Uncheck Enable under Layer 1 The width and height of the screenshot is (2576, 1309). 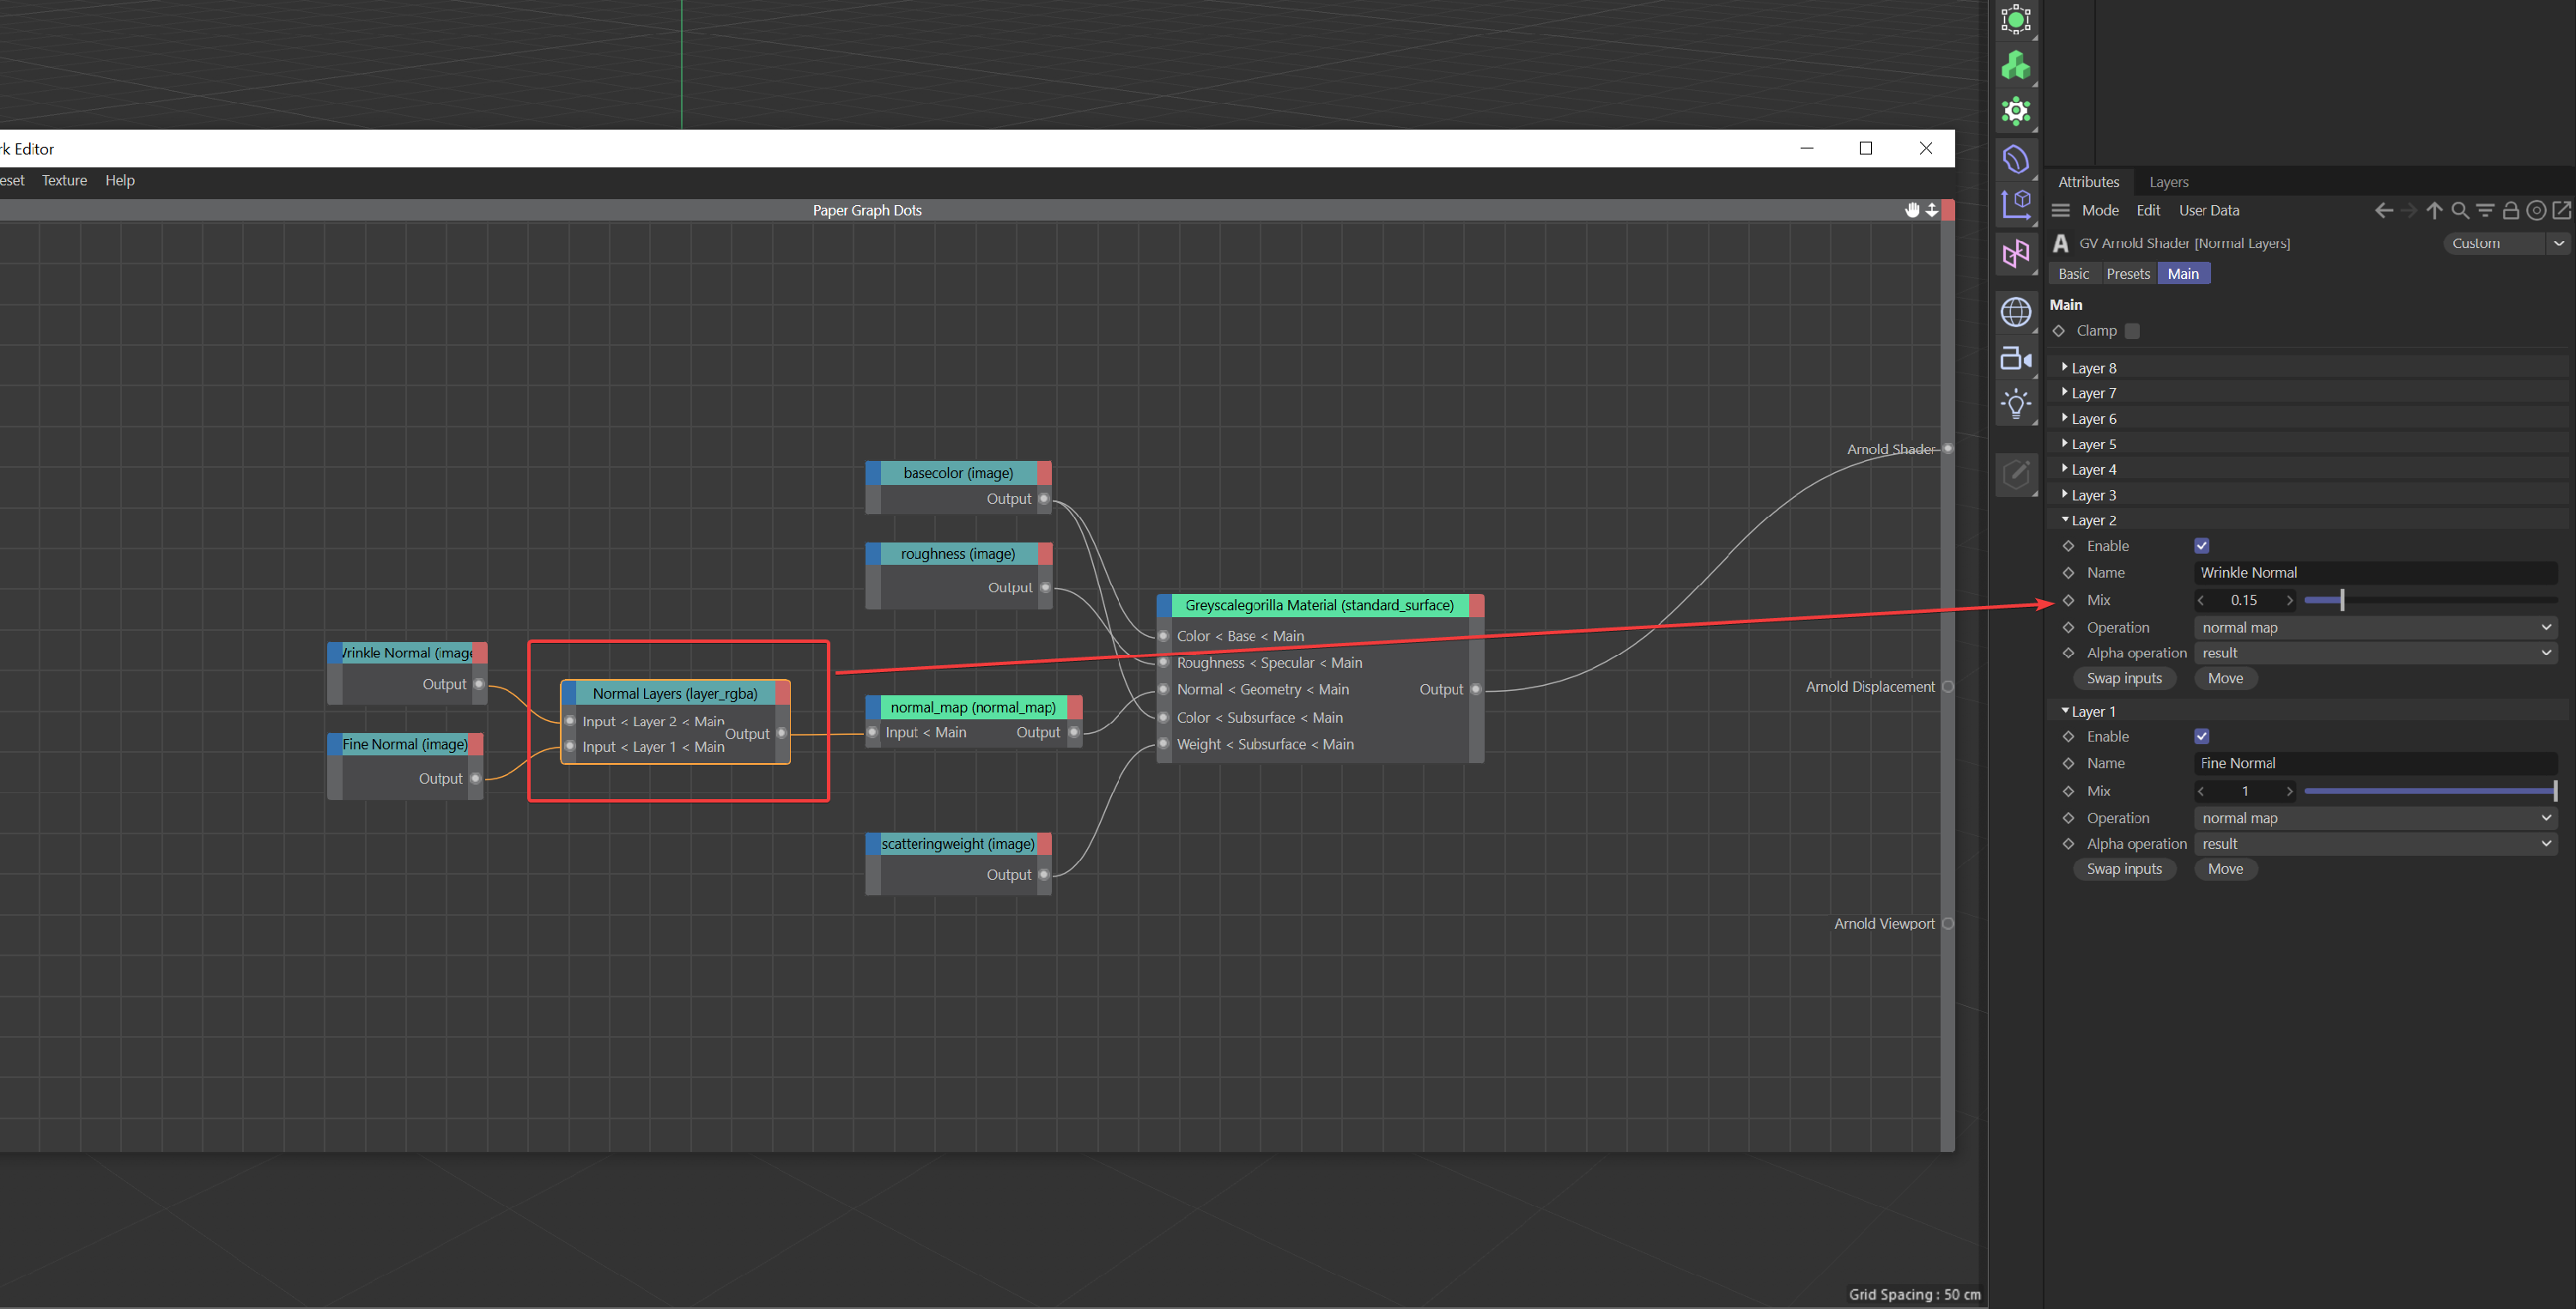click(x=2201, y=736)
